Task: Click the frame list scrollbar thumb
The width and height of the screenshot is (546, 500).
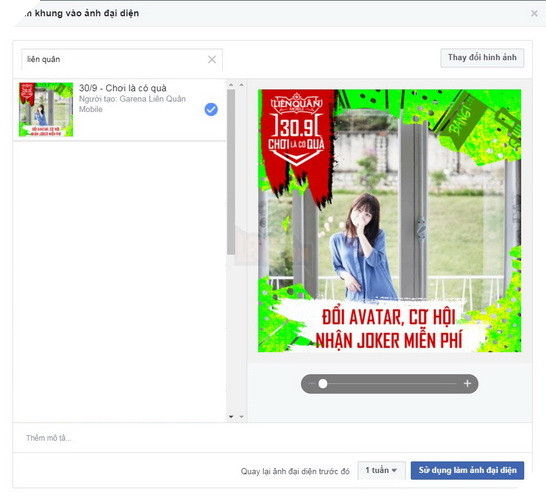Action: pyautogui.click(x=231, y=172)
